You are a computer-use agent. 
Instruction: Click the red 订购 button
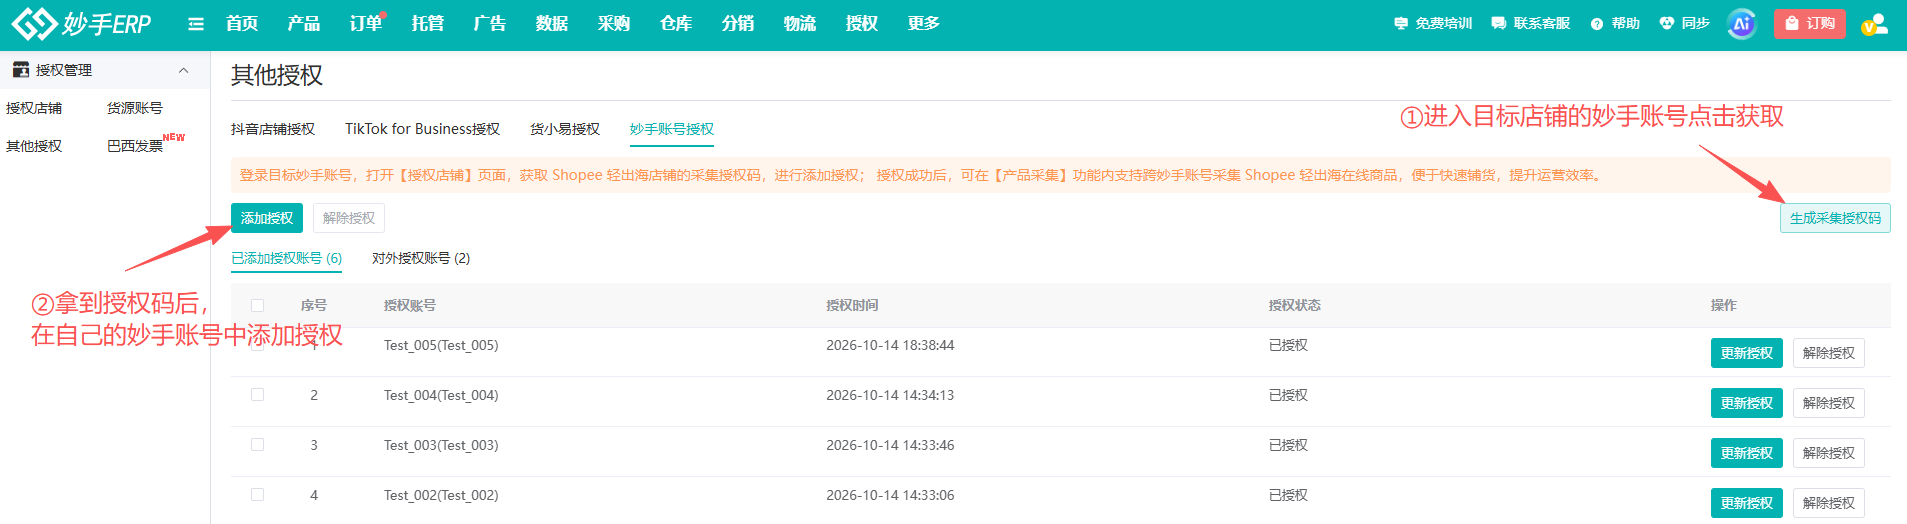(x=1810, y=23)
